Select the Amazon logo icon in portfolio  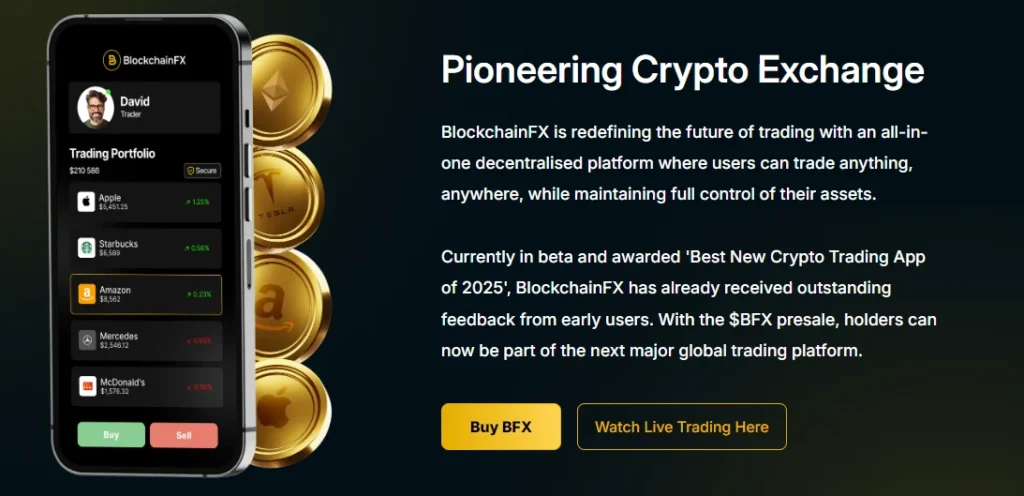[87, 295]
